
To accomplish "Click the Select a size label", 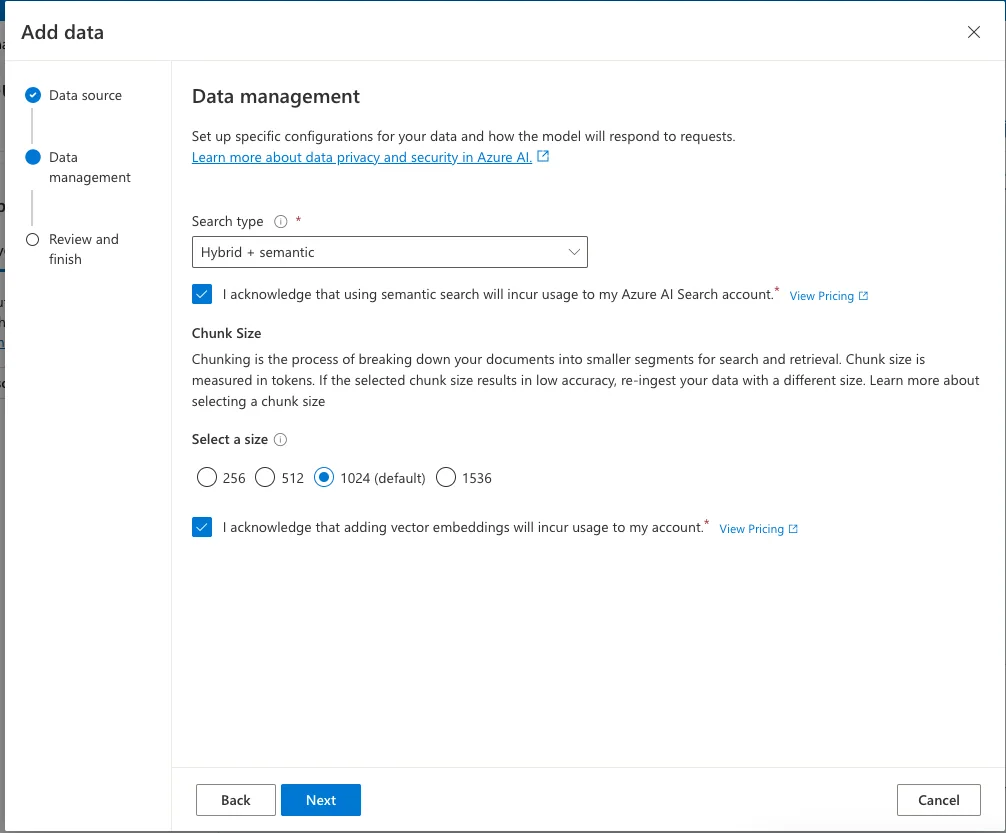I will [x=230, y=440].
